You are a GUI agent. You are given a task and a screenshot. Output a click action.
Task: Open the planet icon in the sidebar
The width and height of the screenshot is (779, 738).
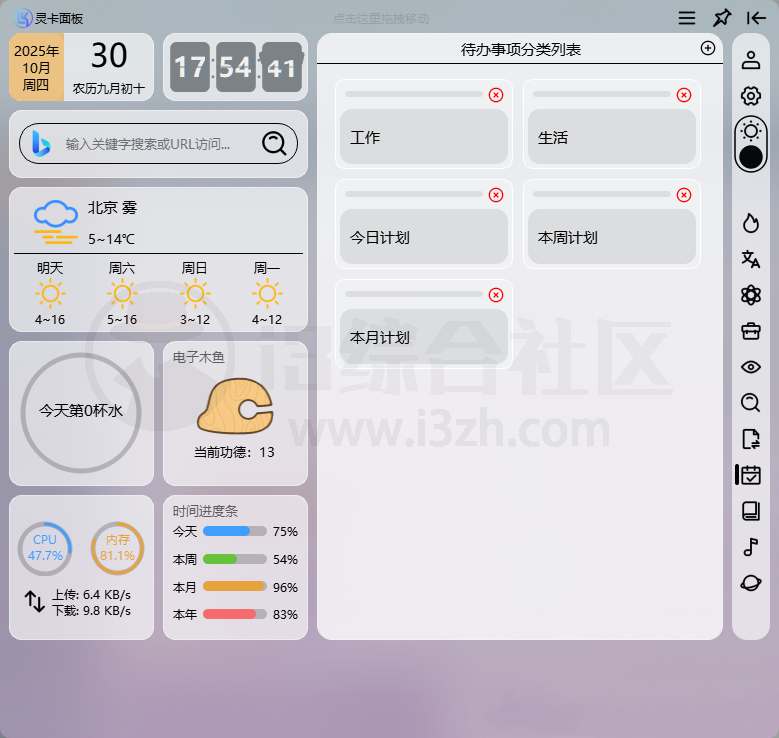(x=751, y=583)
